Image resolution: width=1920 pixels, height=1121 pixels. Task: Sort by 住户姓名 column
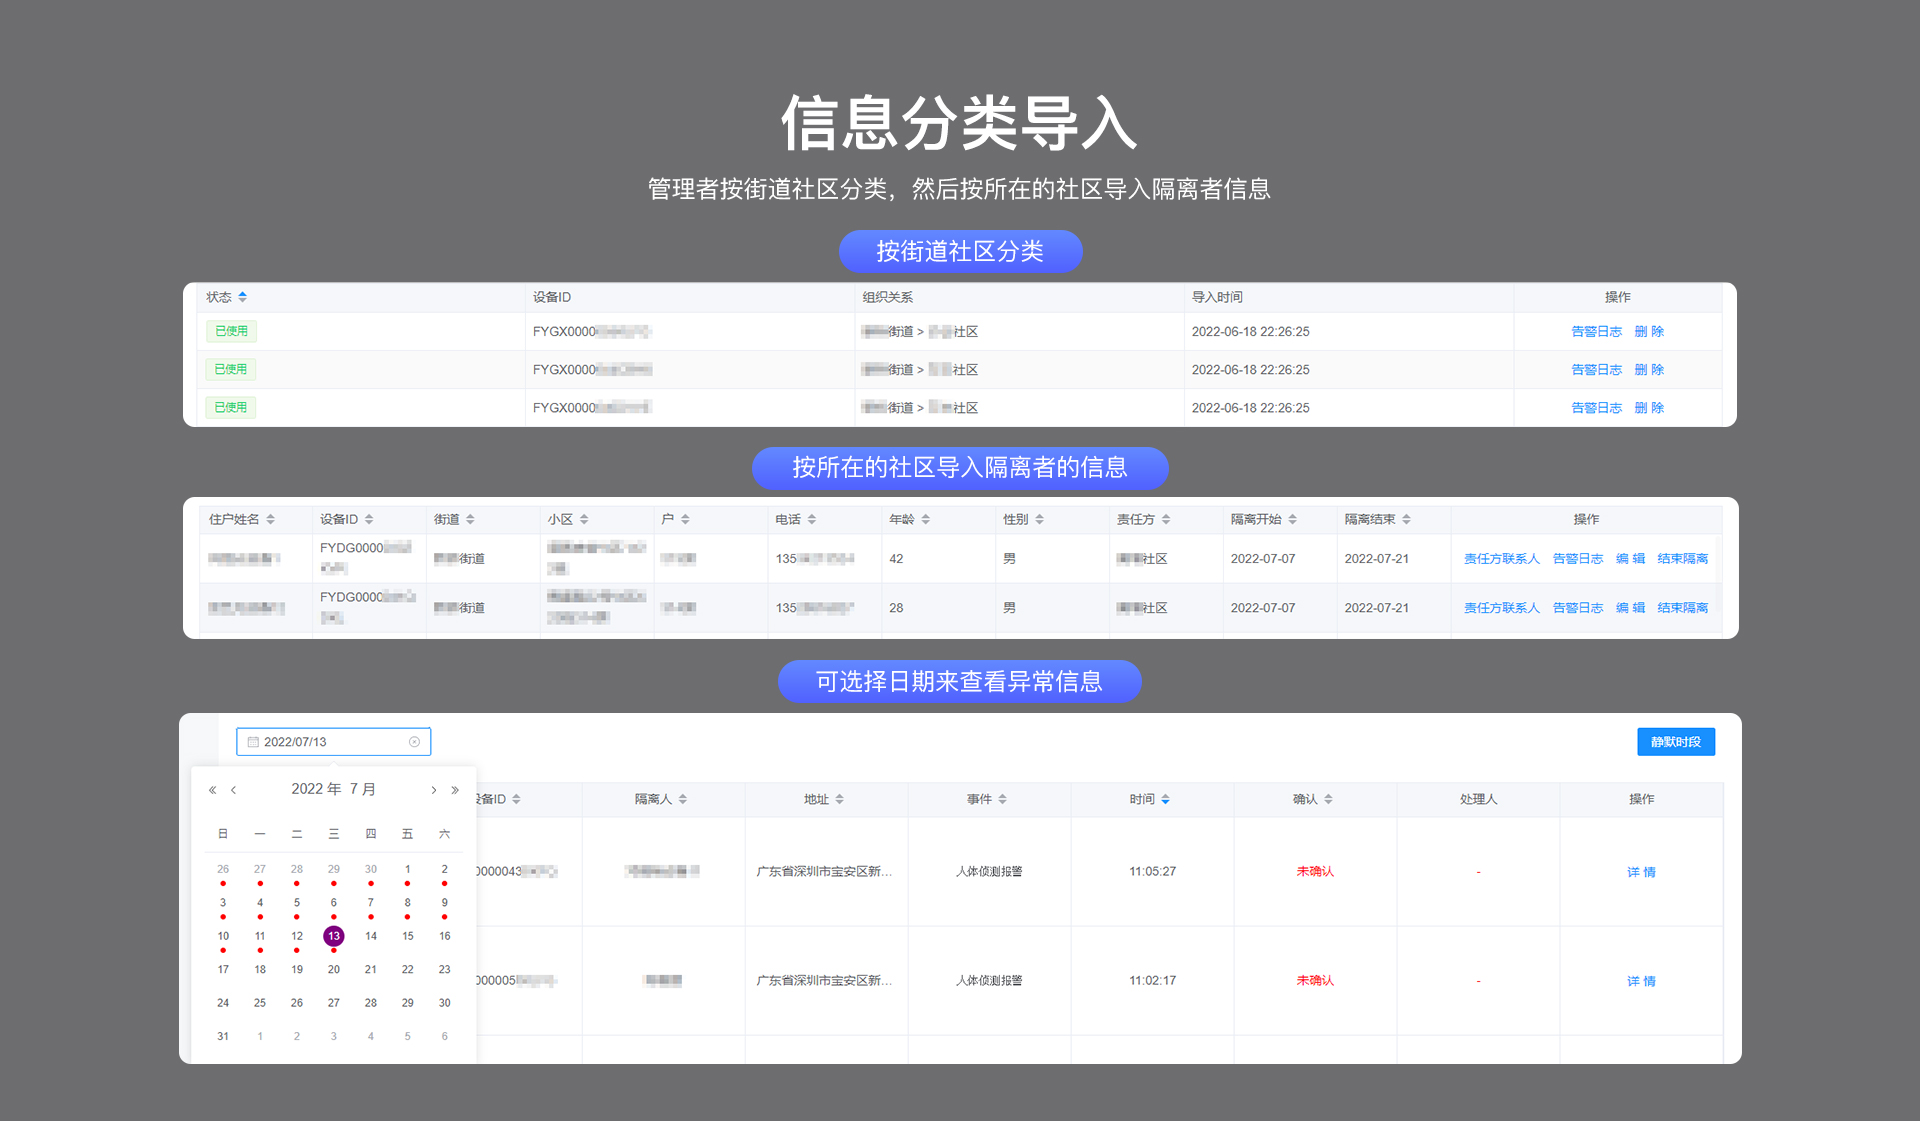tap(271, 519)
